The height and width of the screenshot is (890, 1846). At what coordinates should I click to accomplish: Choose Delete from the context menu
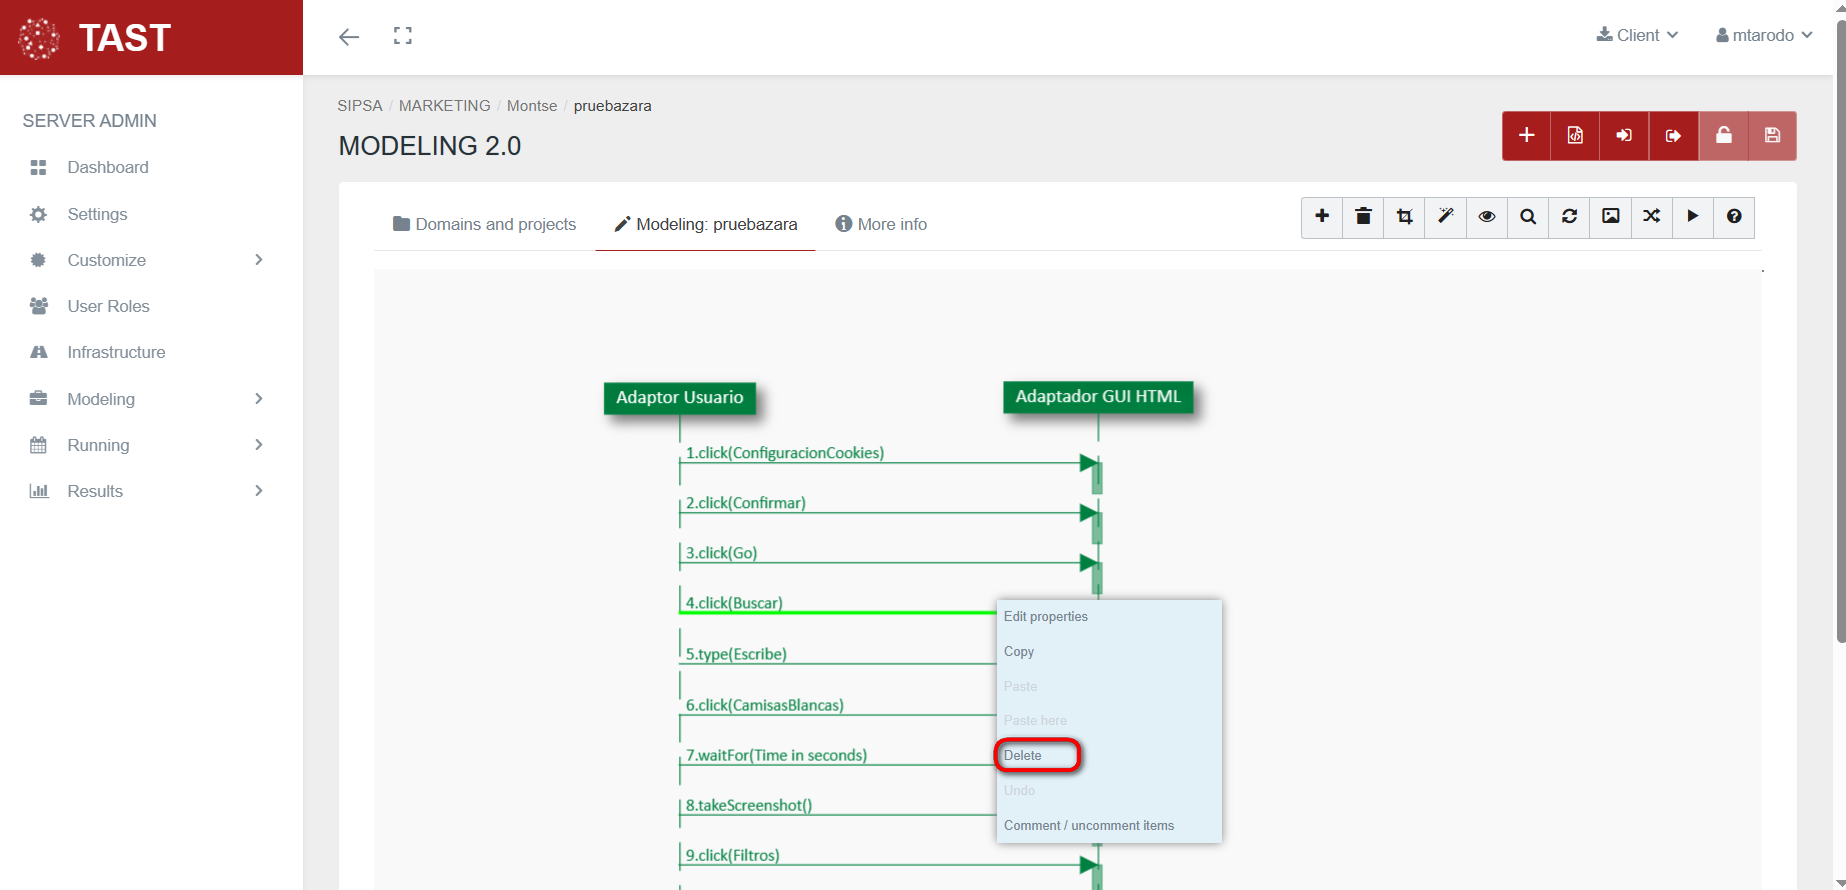[x=1023, y=756]
